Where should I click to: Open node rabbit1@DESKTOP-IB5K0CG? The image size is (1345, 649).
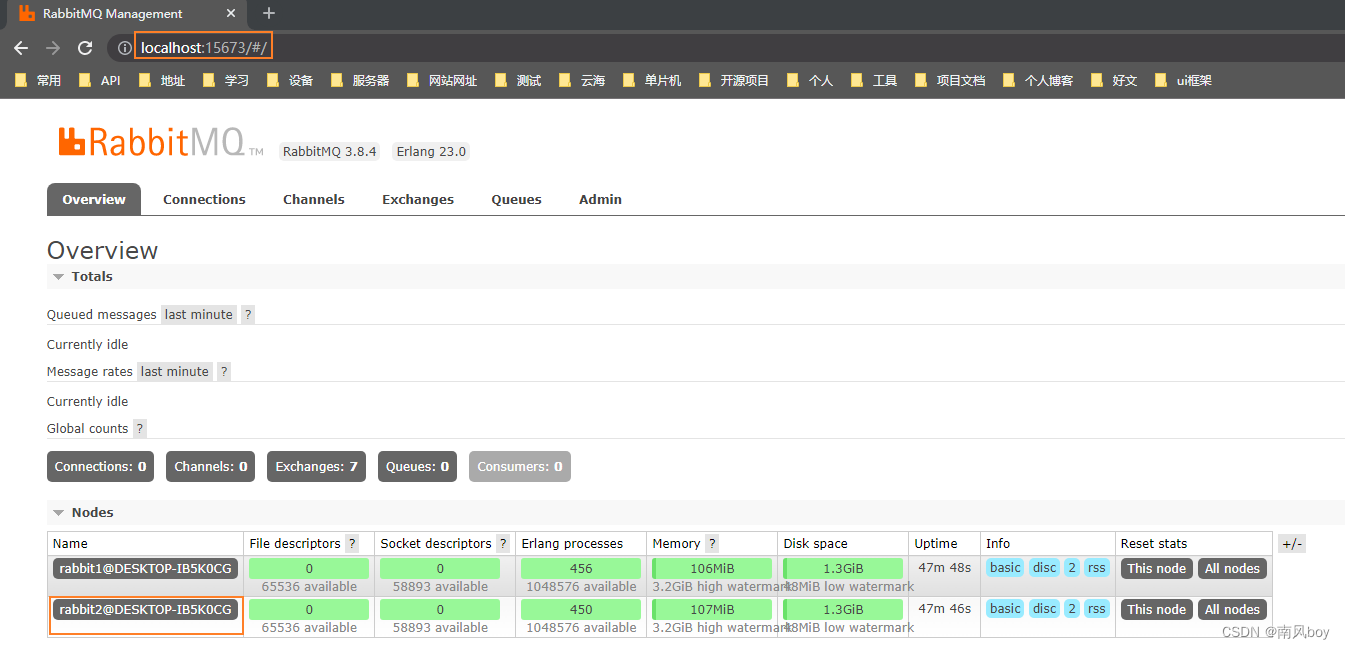pos(145,568)
